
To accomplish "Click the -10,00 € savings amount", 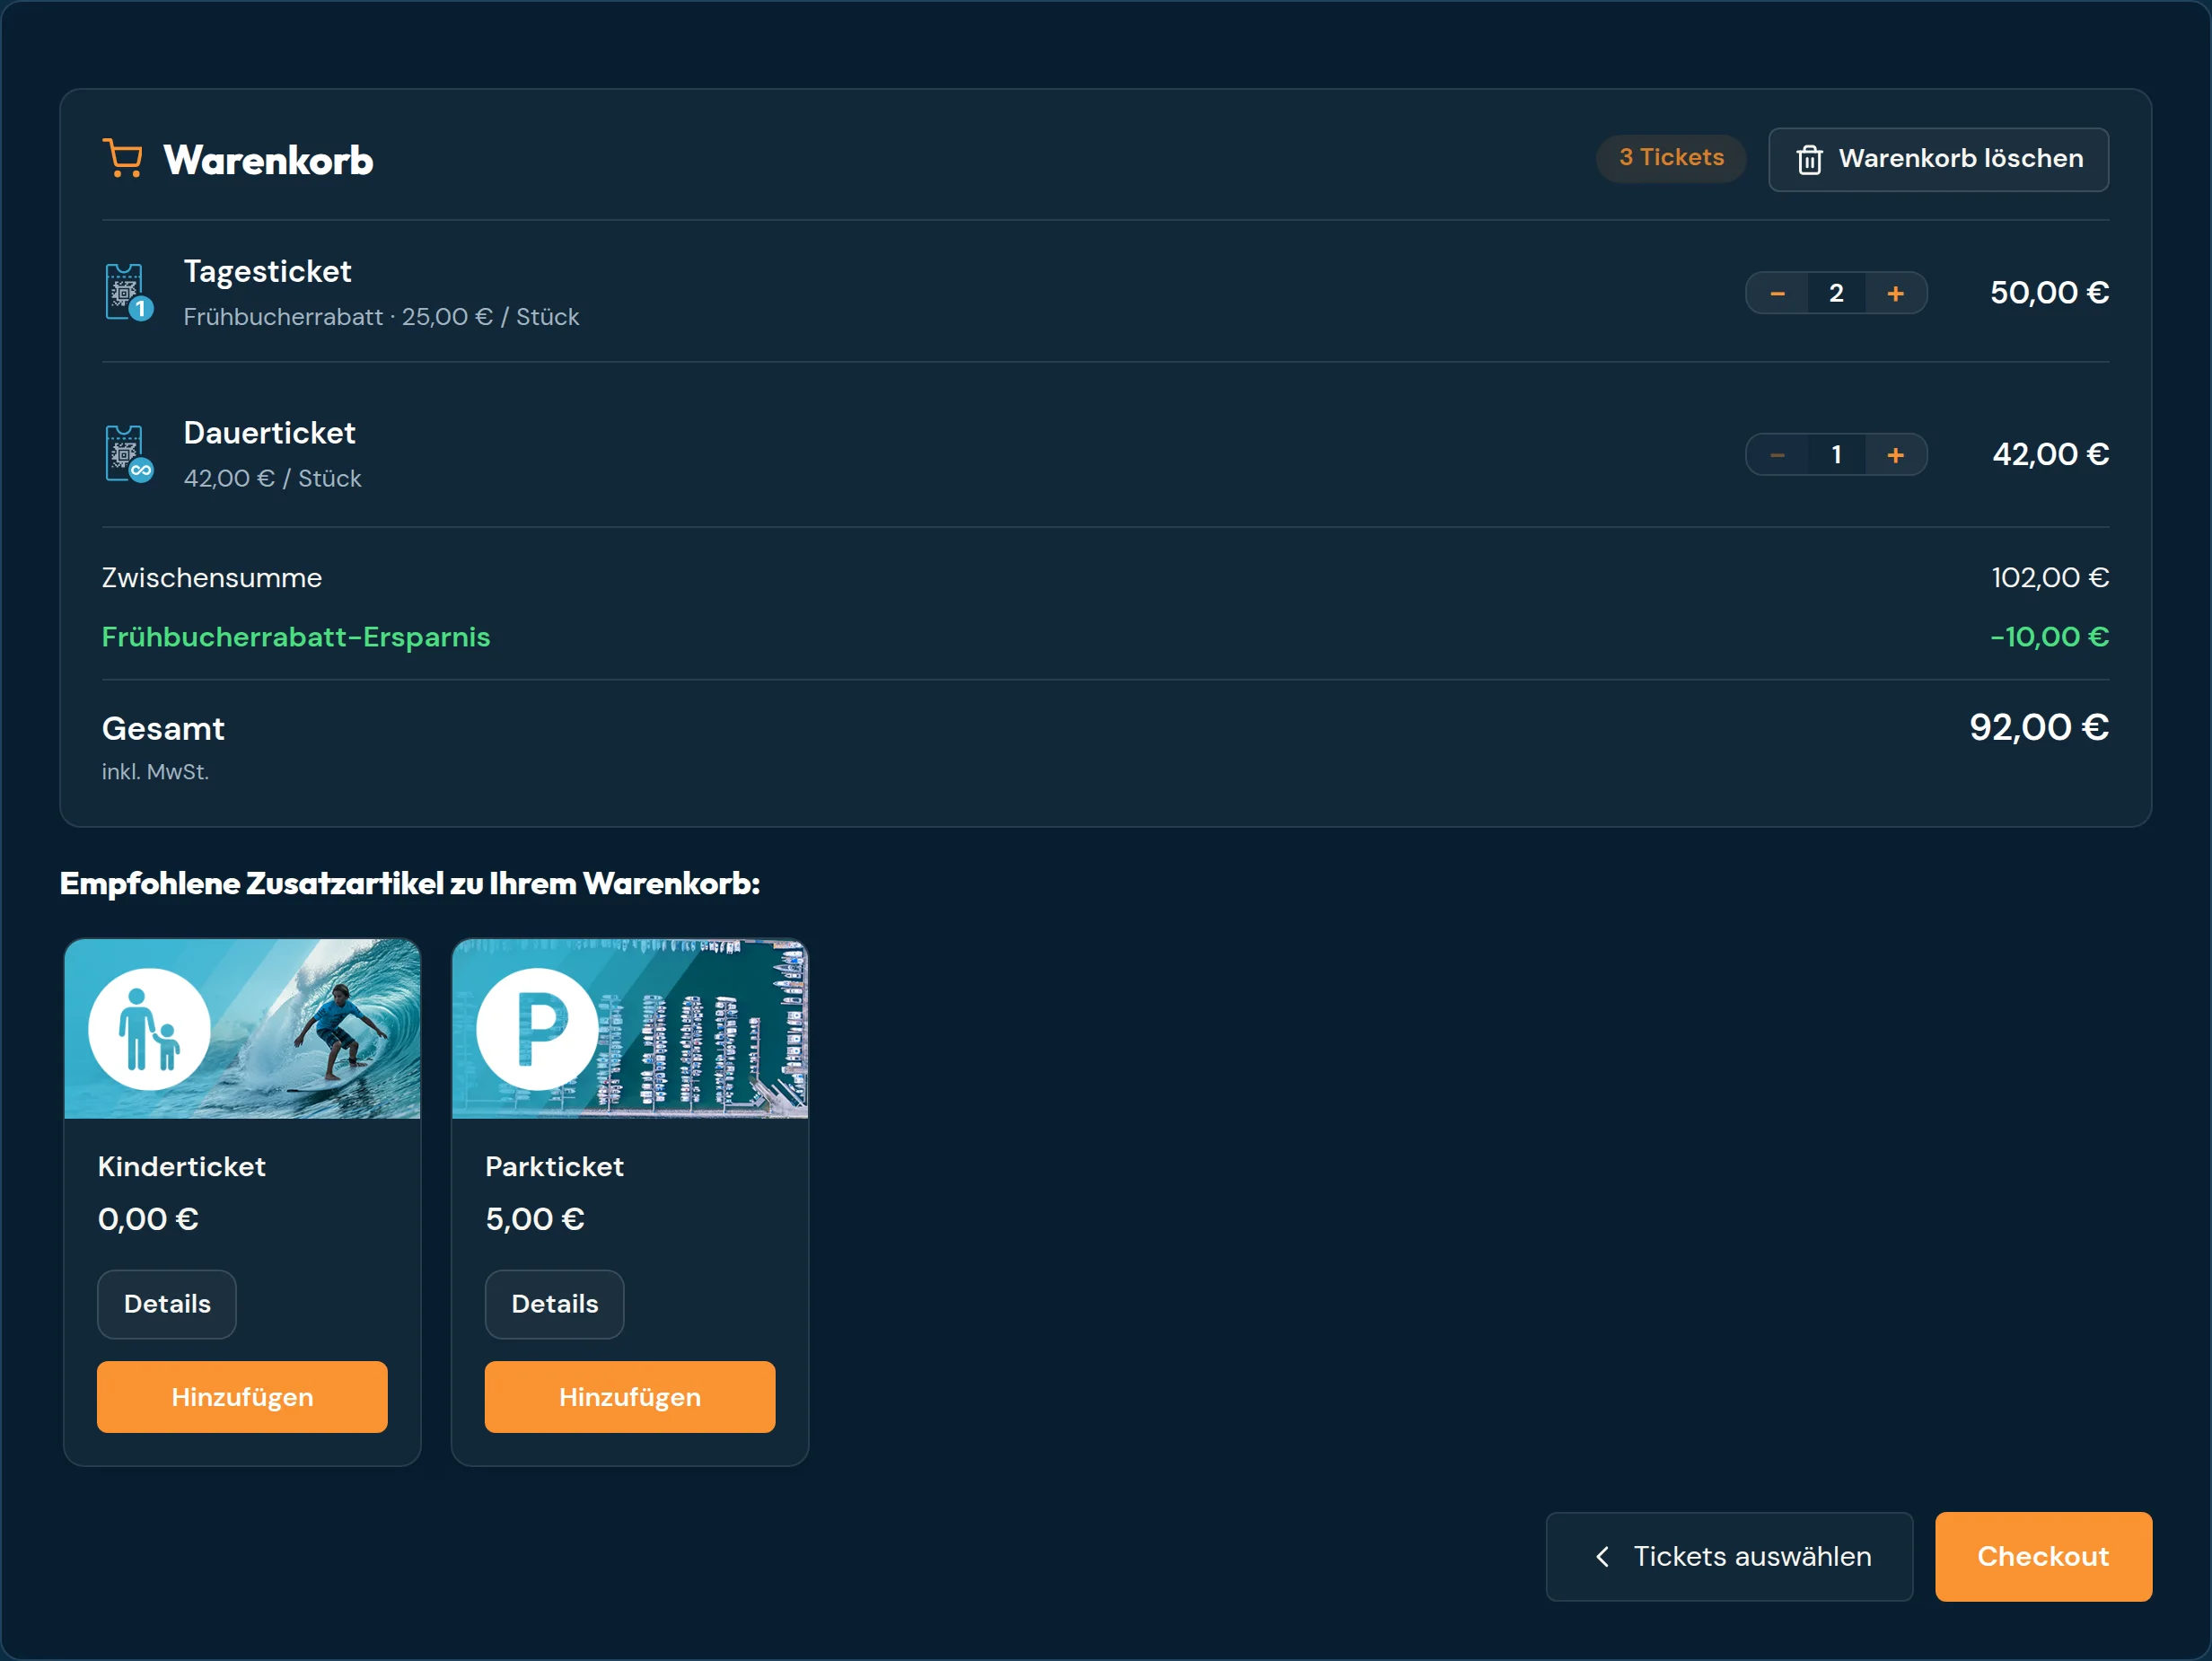I will (2049, 637).
